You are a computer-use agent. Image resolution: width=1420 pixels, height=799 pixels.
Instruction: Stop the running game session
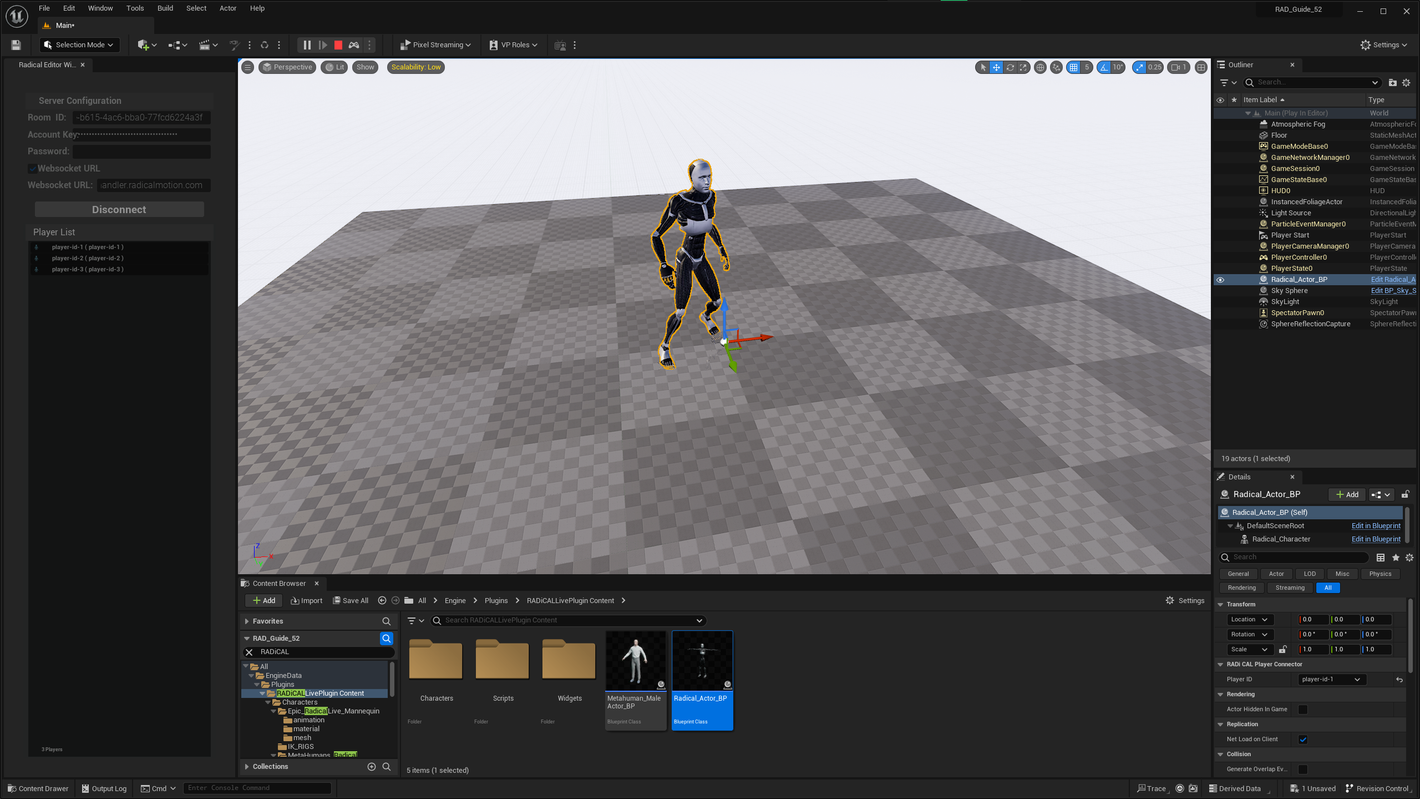tap(338, 44)
